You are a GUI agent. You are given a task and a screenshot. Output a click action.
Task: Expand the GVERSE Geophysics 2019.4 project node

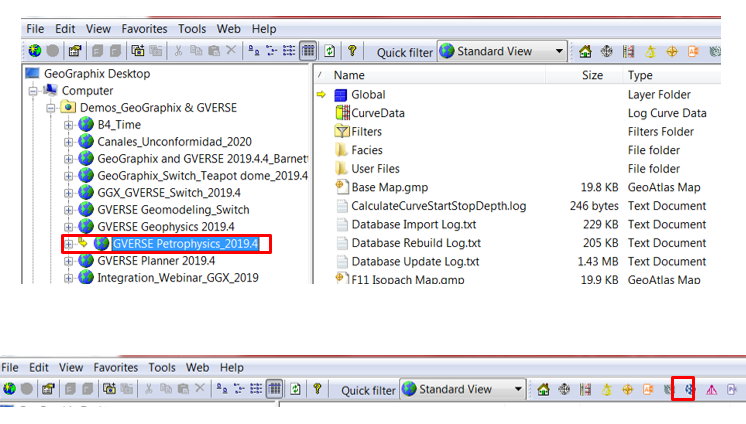[69, 227]
